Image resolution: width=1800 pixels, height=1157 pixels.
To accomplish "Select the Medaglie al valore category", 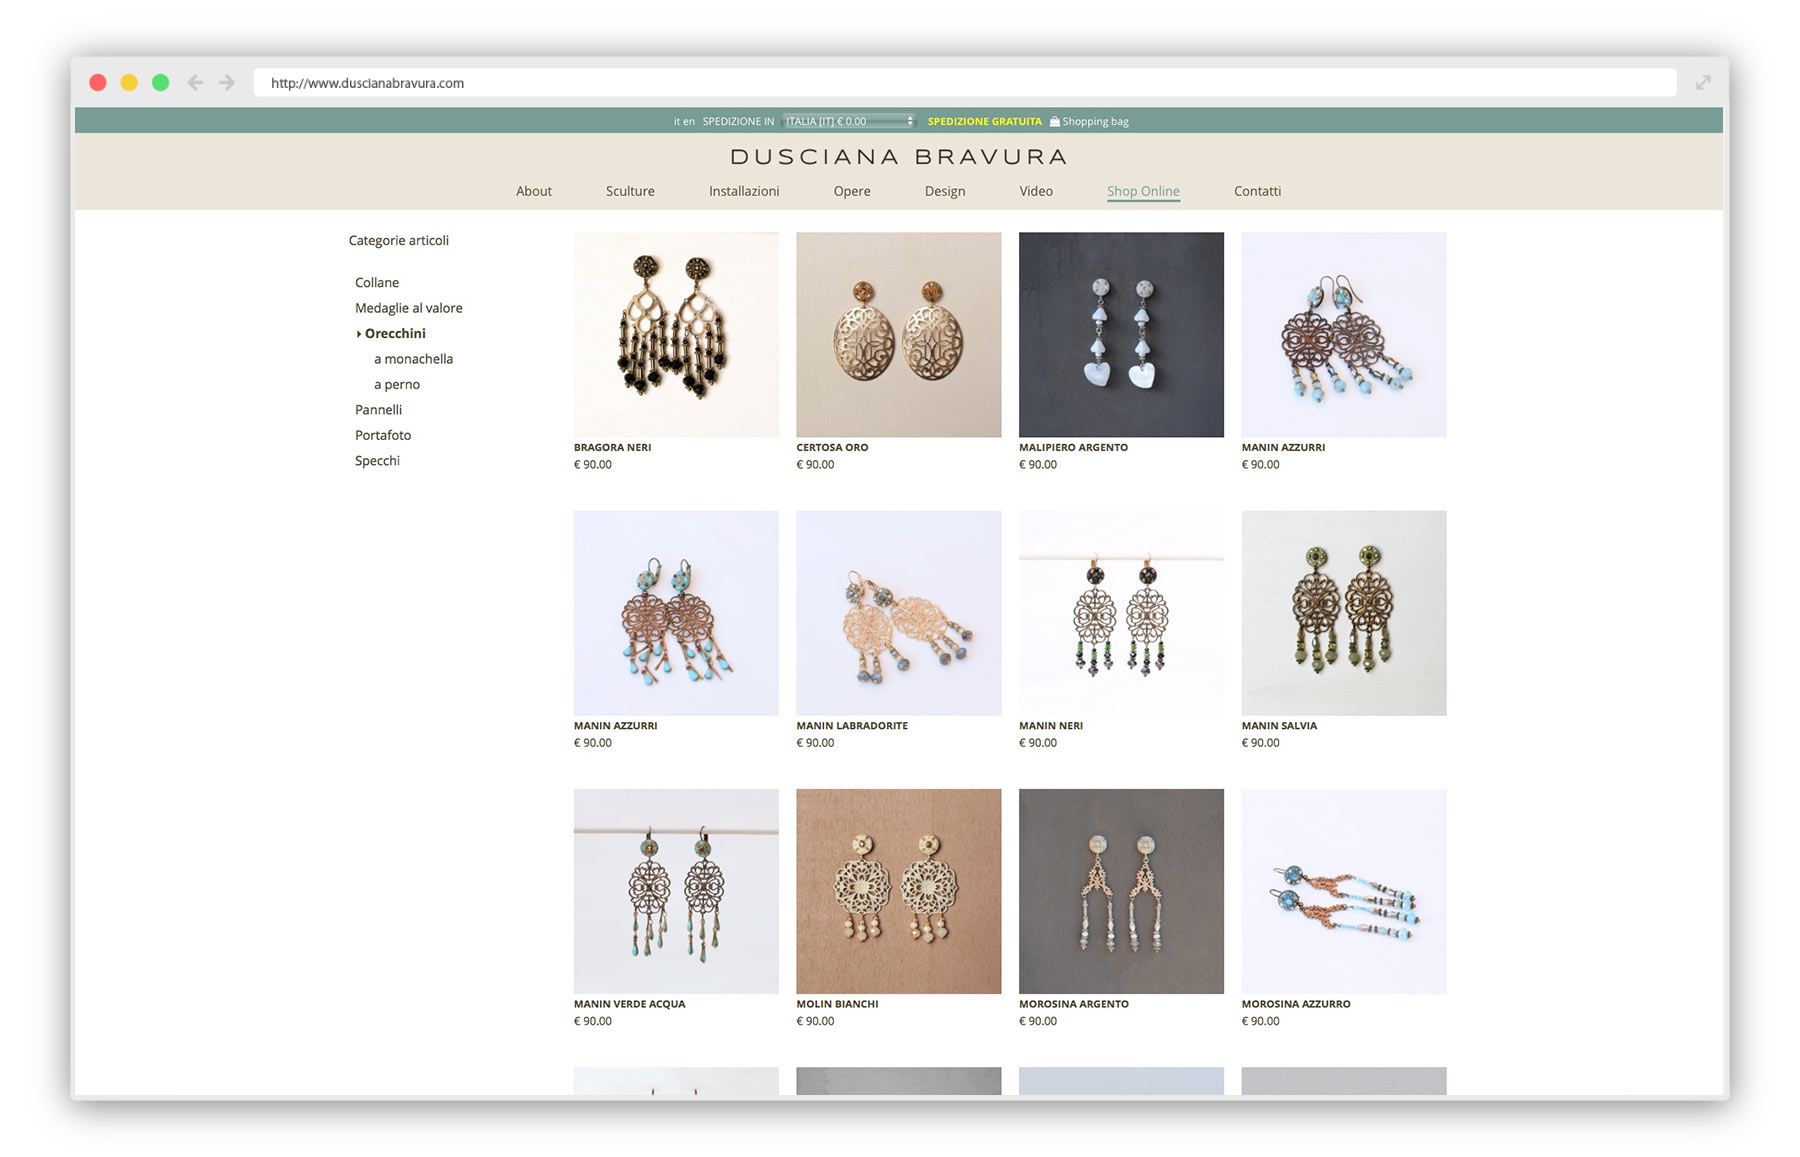I will tap(409, 308).
